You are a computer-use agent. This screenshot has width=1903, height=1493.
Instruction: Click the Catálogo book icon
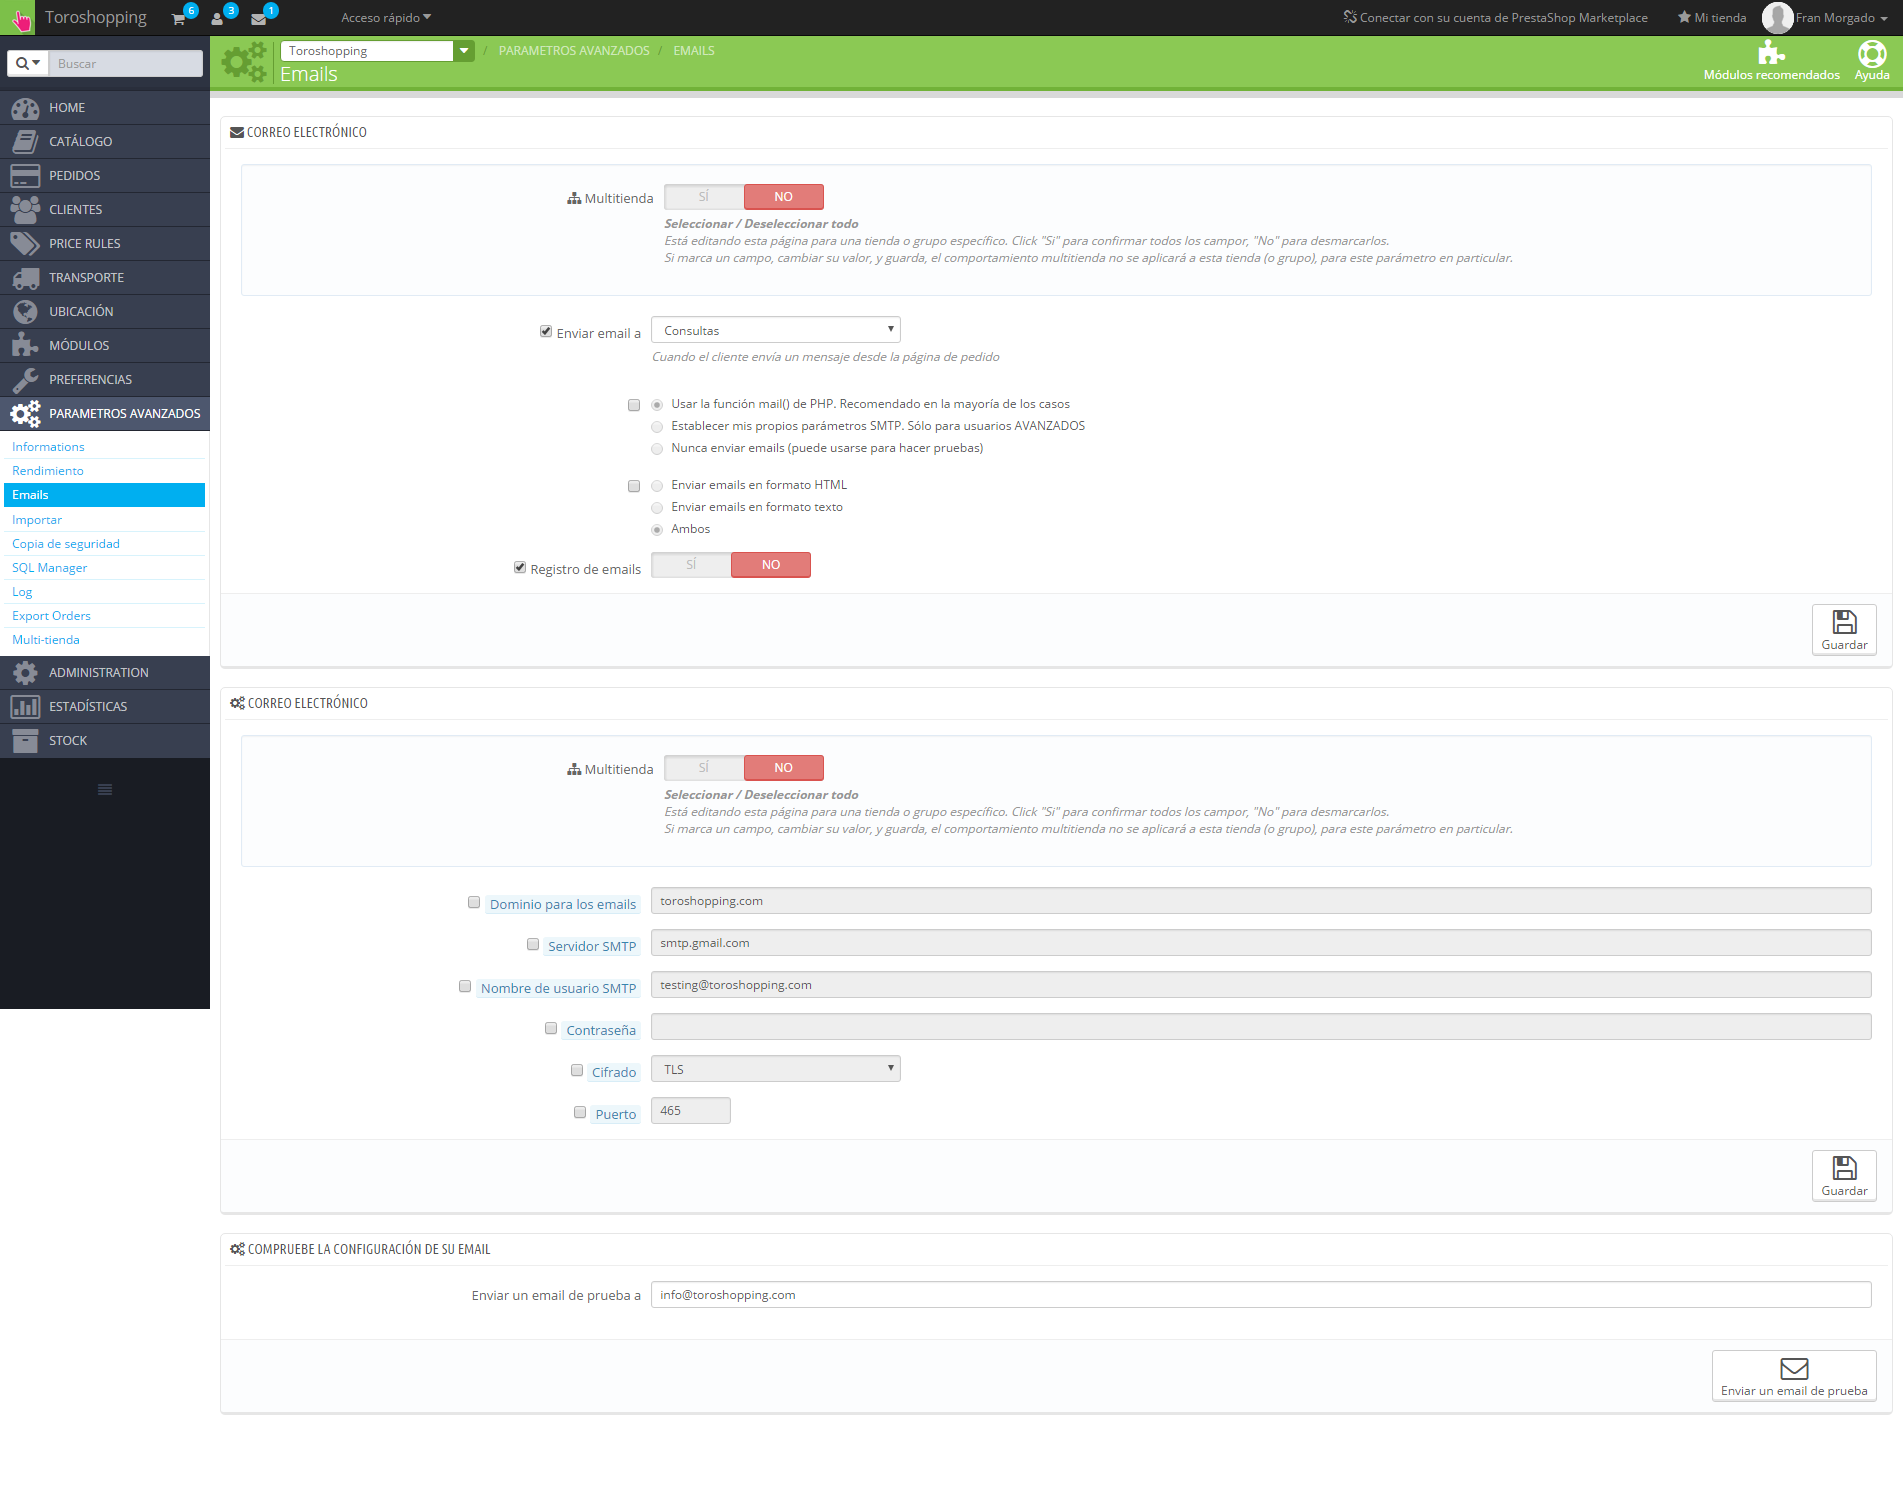coord(25,142)
